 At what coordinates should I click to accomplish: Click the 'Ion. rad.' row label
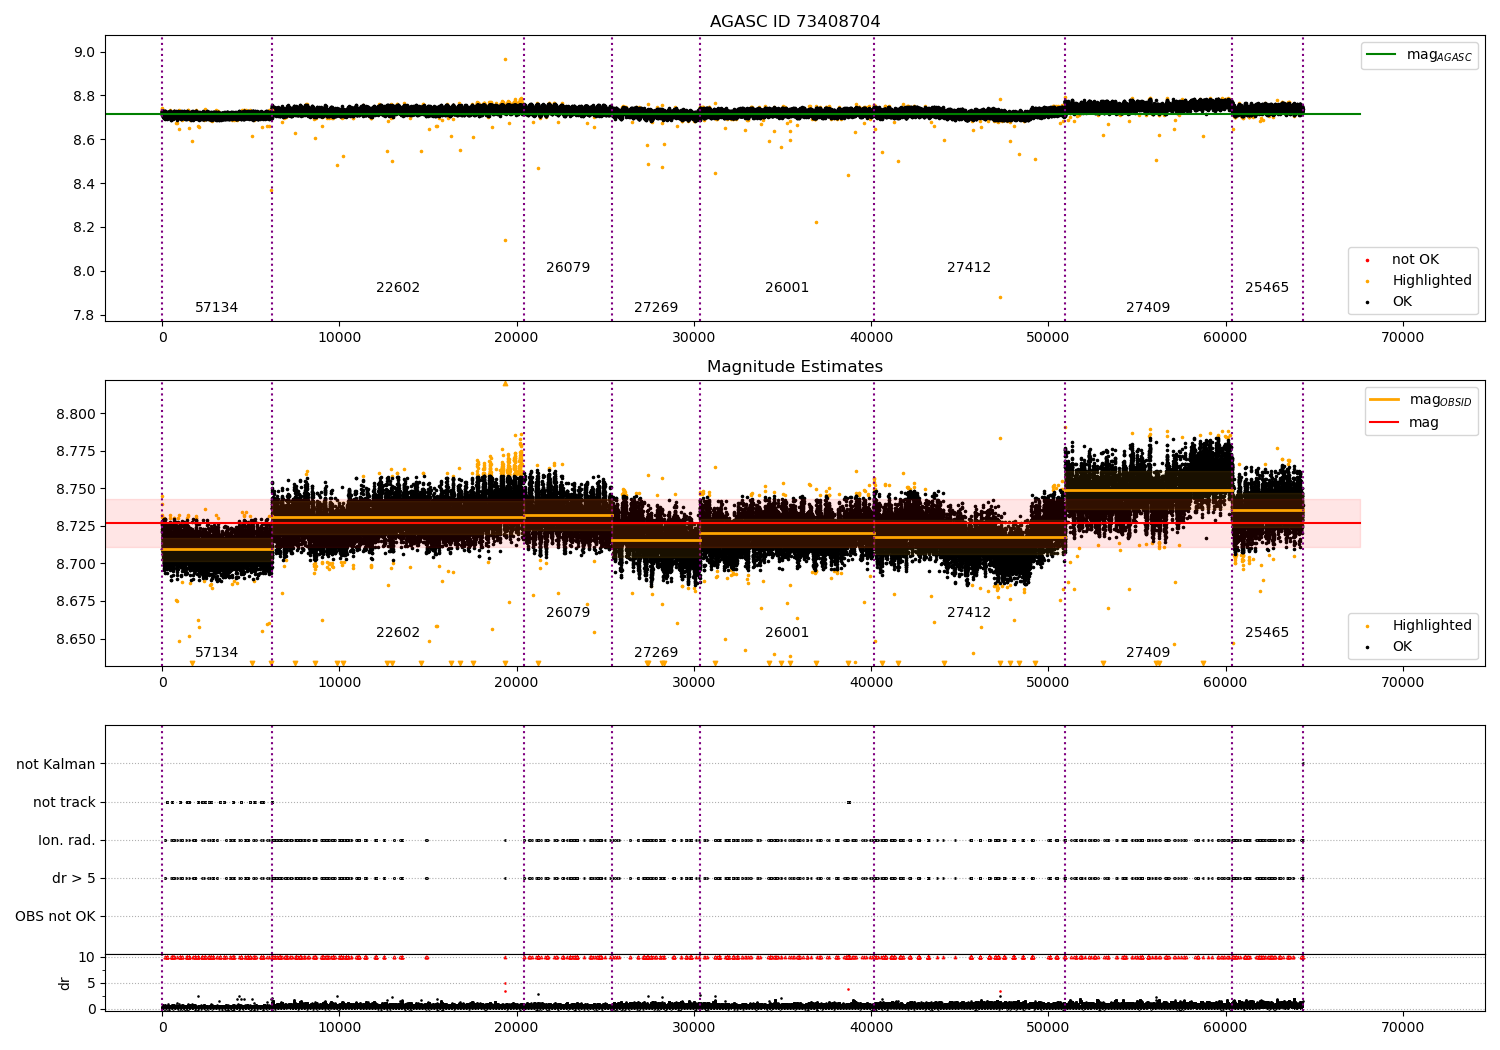pos(67,841)
